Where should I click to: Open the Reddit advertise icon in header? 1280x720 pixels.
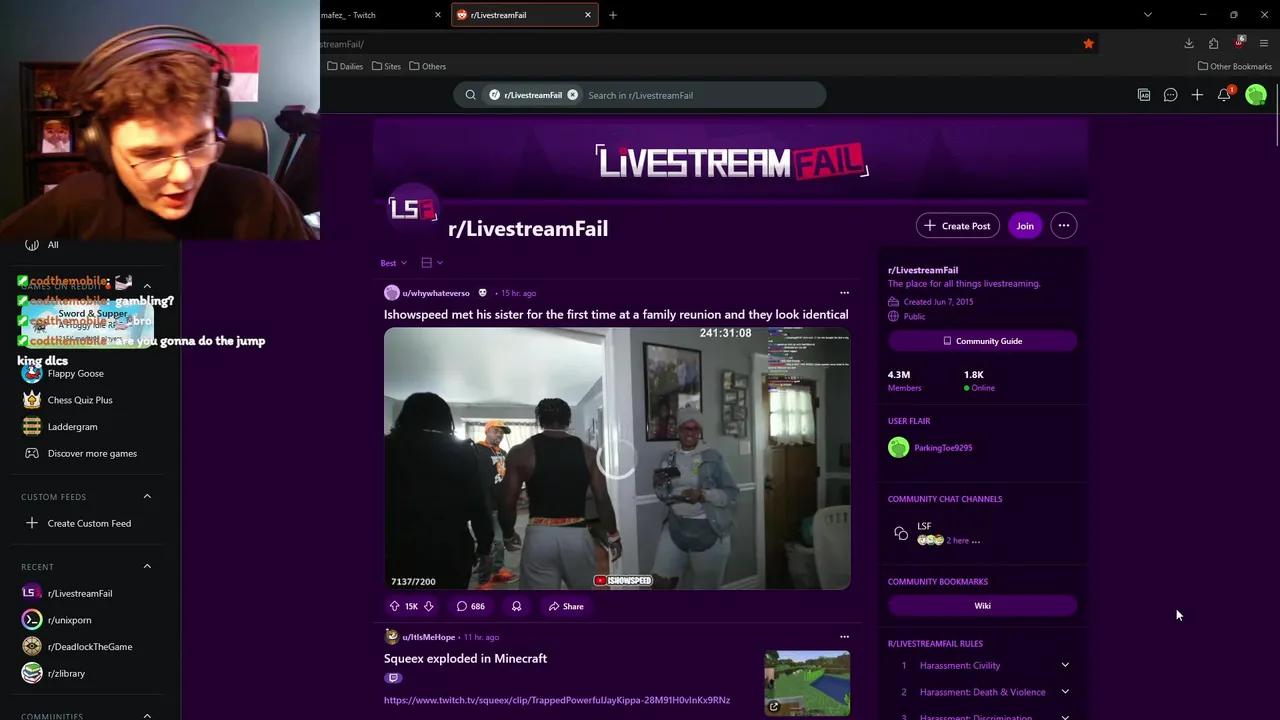tap(1144, 95)
